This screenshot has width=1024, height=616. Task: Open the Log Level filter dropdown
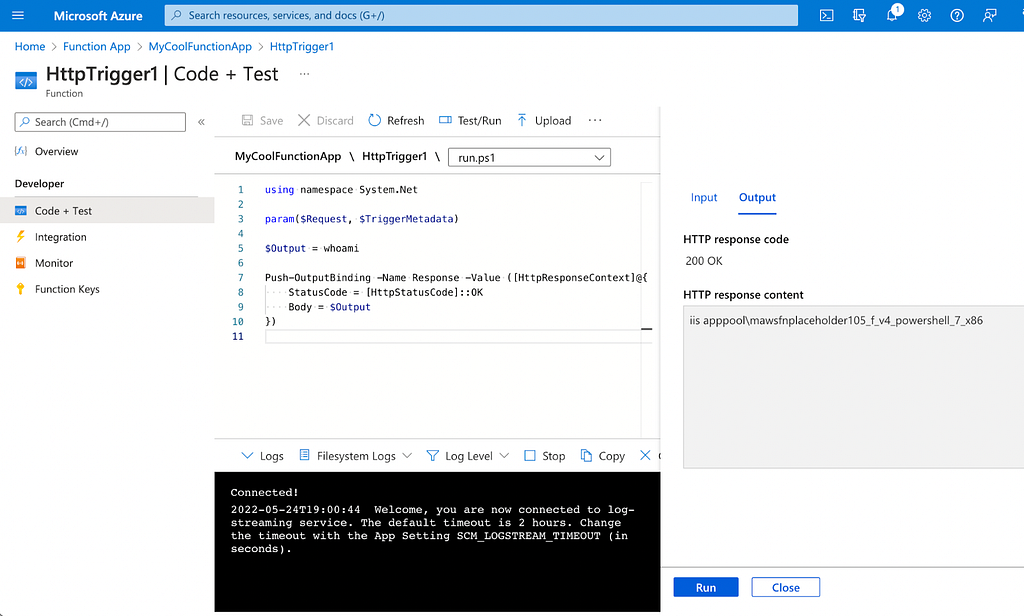tap(468, 455)
